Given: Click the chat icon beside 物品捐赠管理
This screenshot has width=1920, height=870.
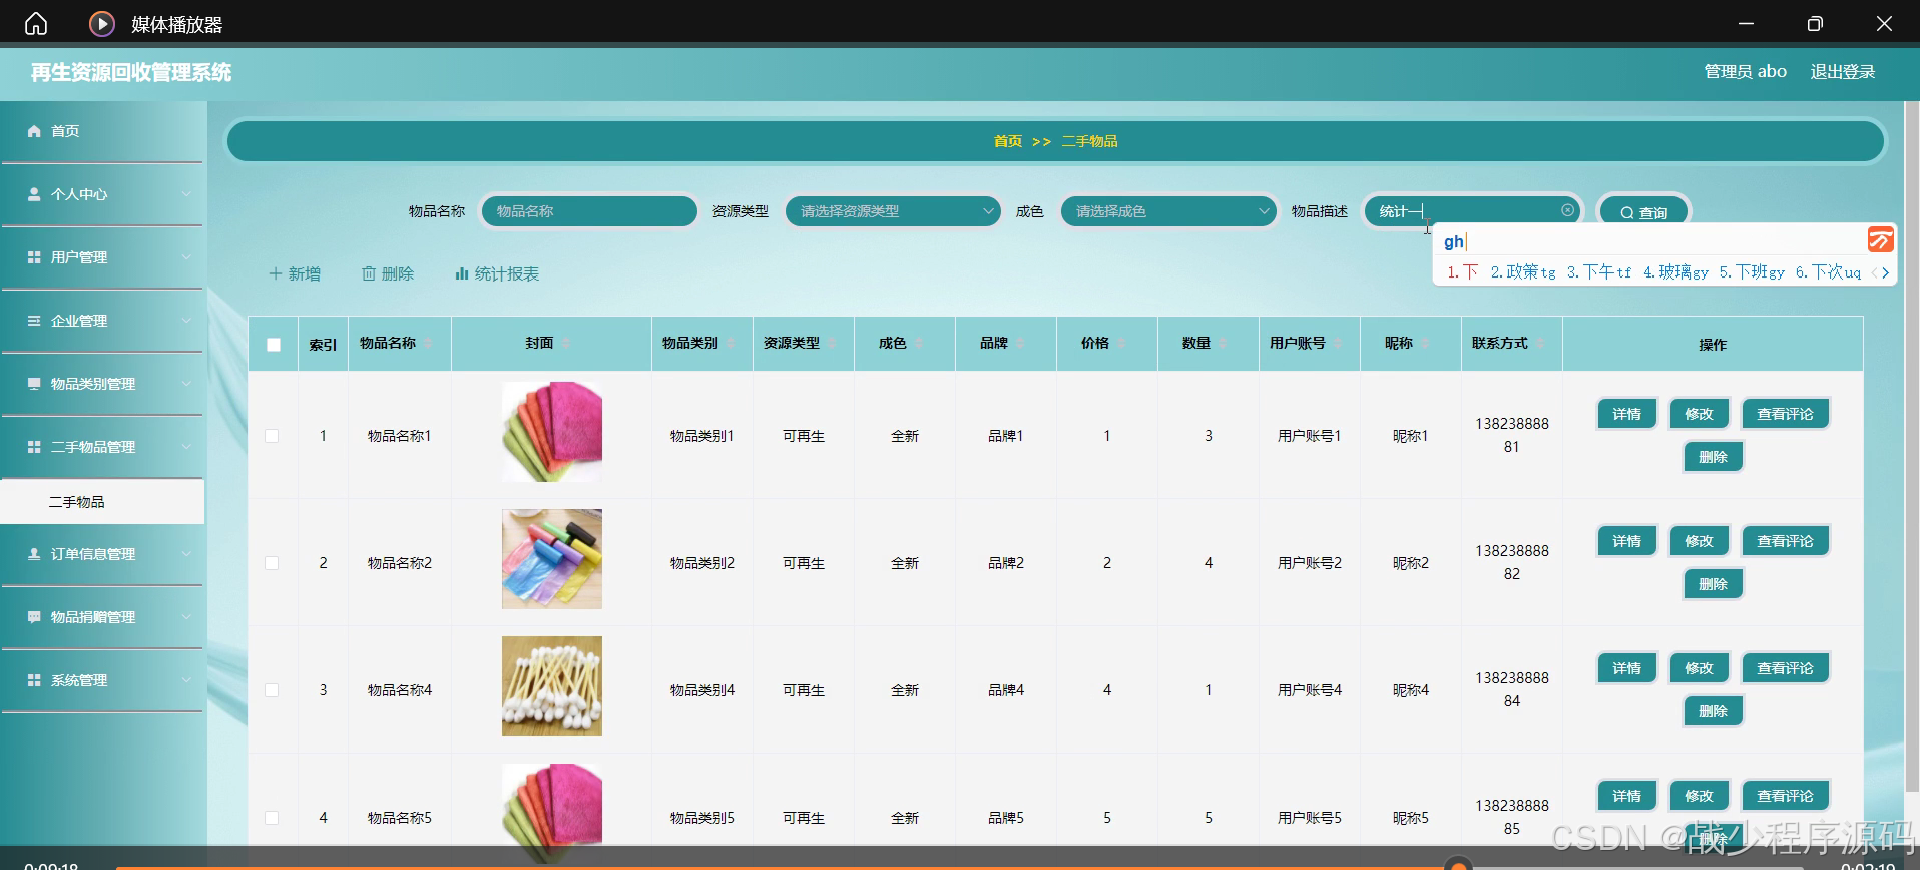Looking at the screenshot, I should 34,617.
